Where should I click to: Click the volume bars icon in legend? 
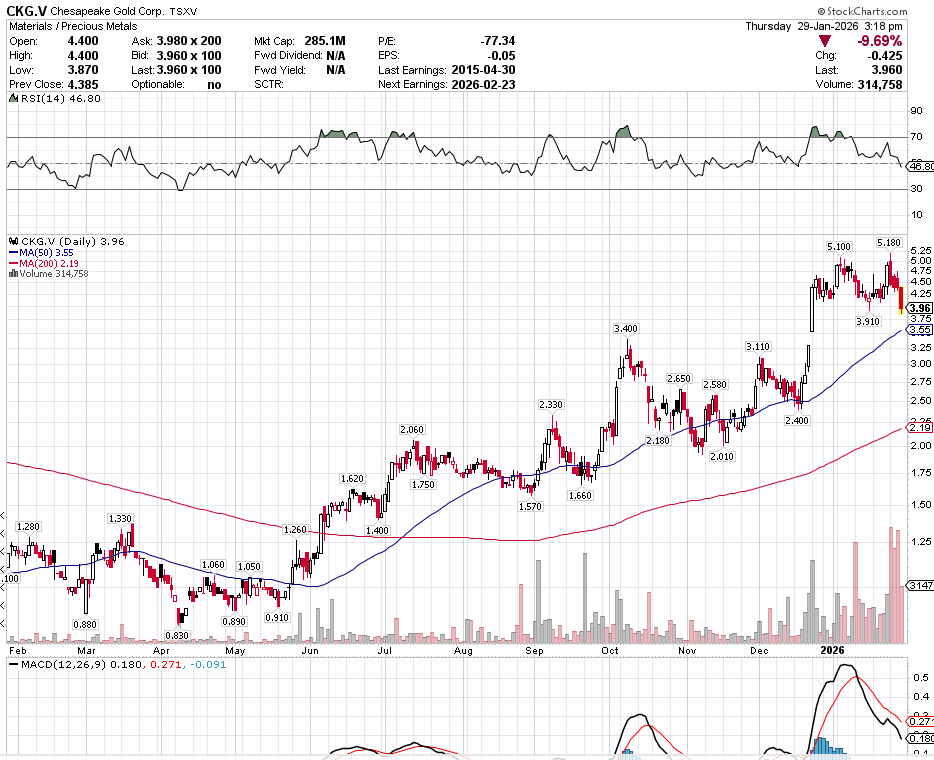[x=13, y=274]
